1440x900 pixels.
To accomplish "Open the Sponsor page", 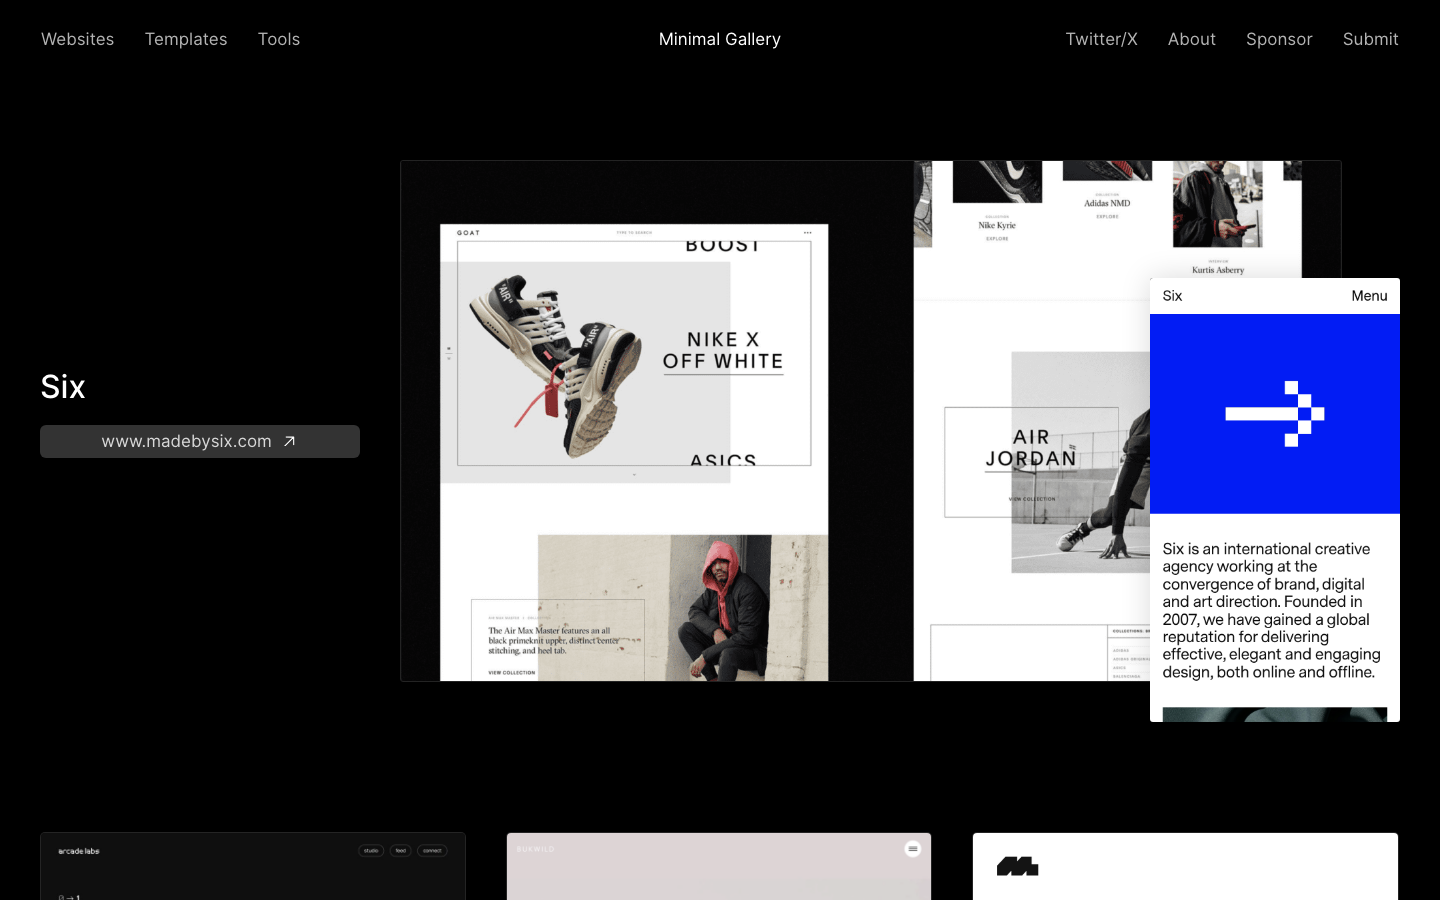I will pos(1279,39).
